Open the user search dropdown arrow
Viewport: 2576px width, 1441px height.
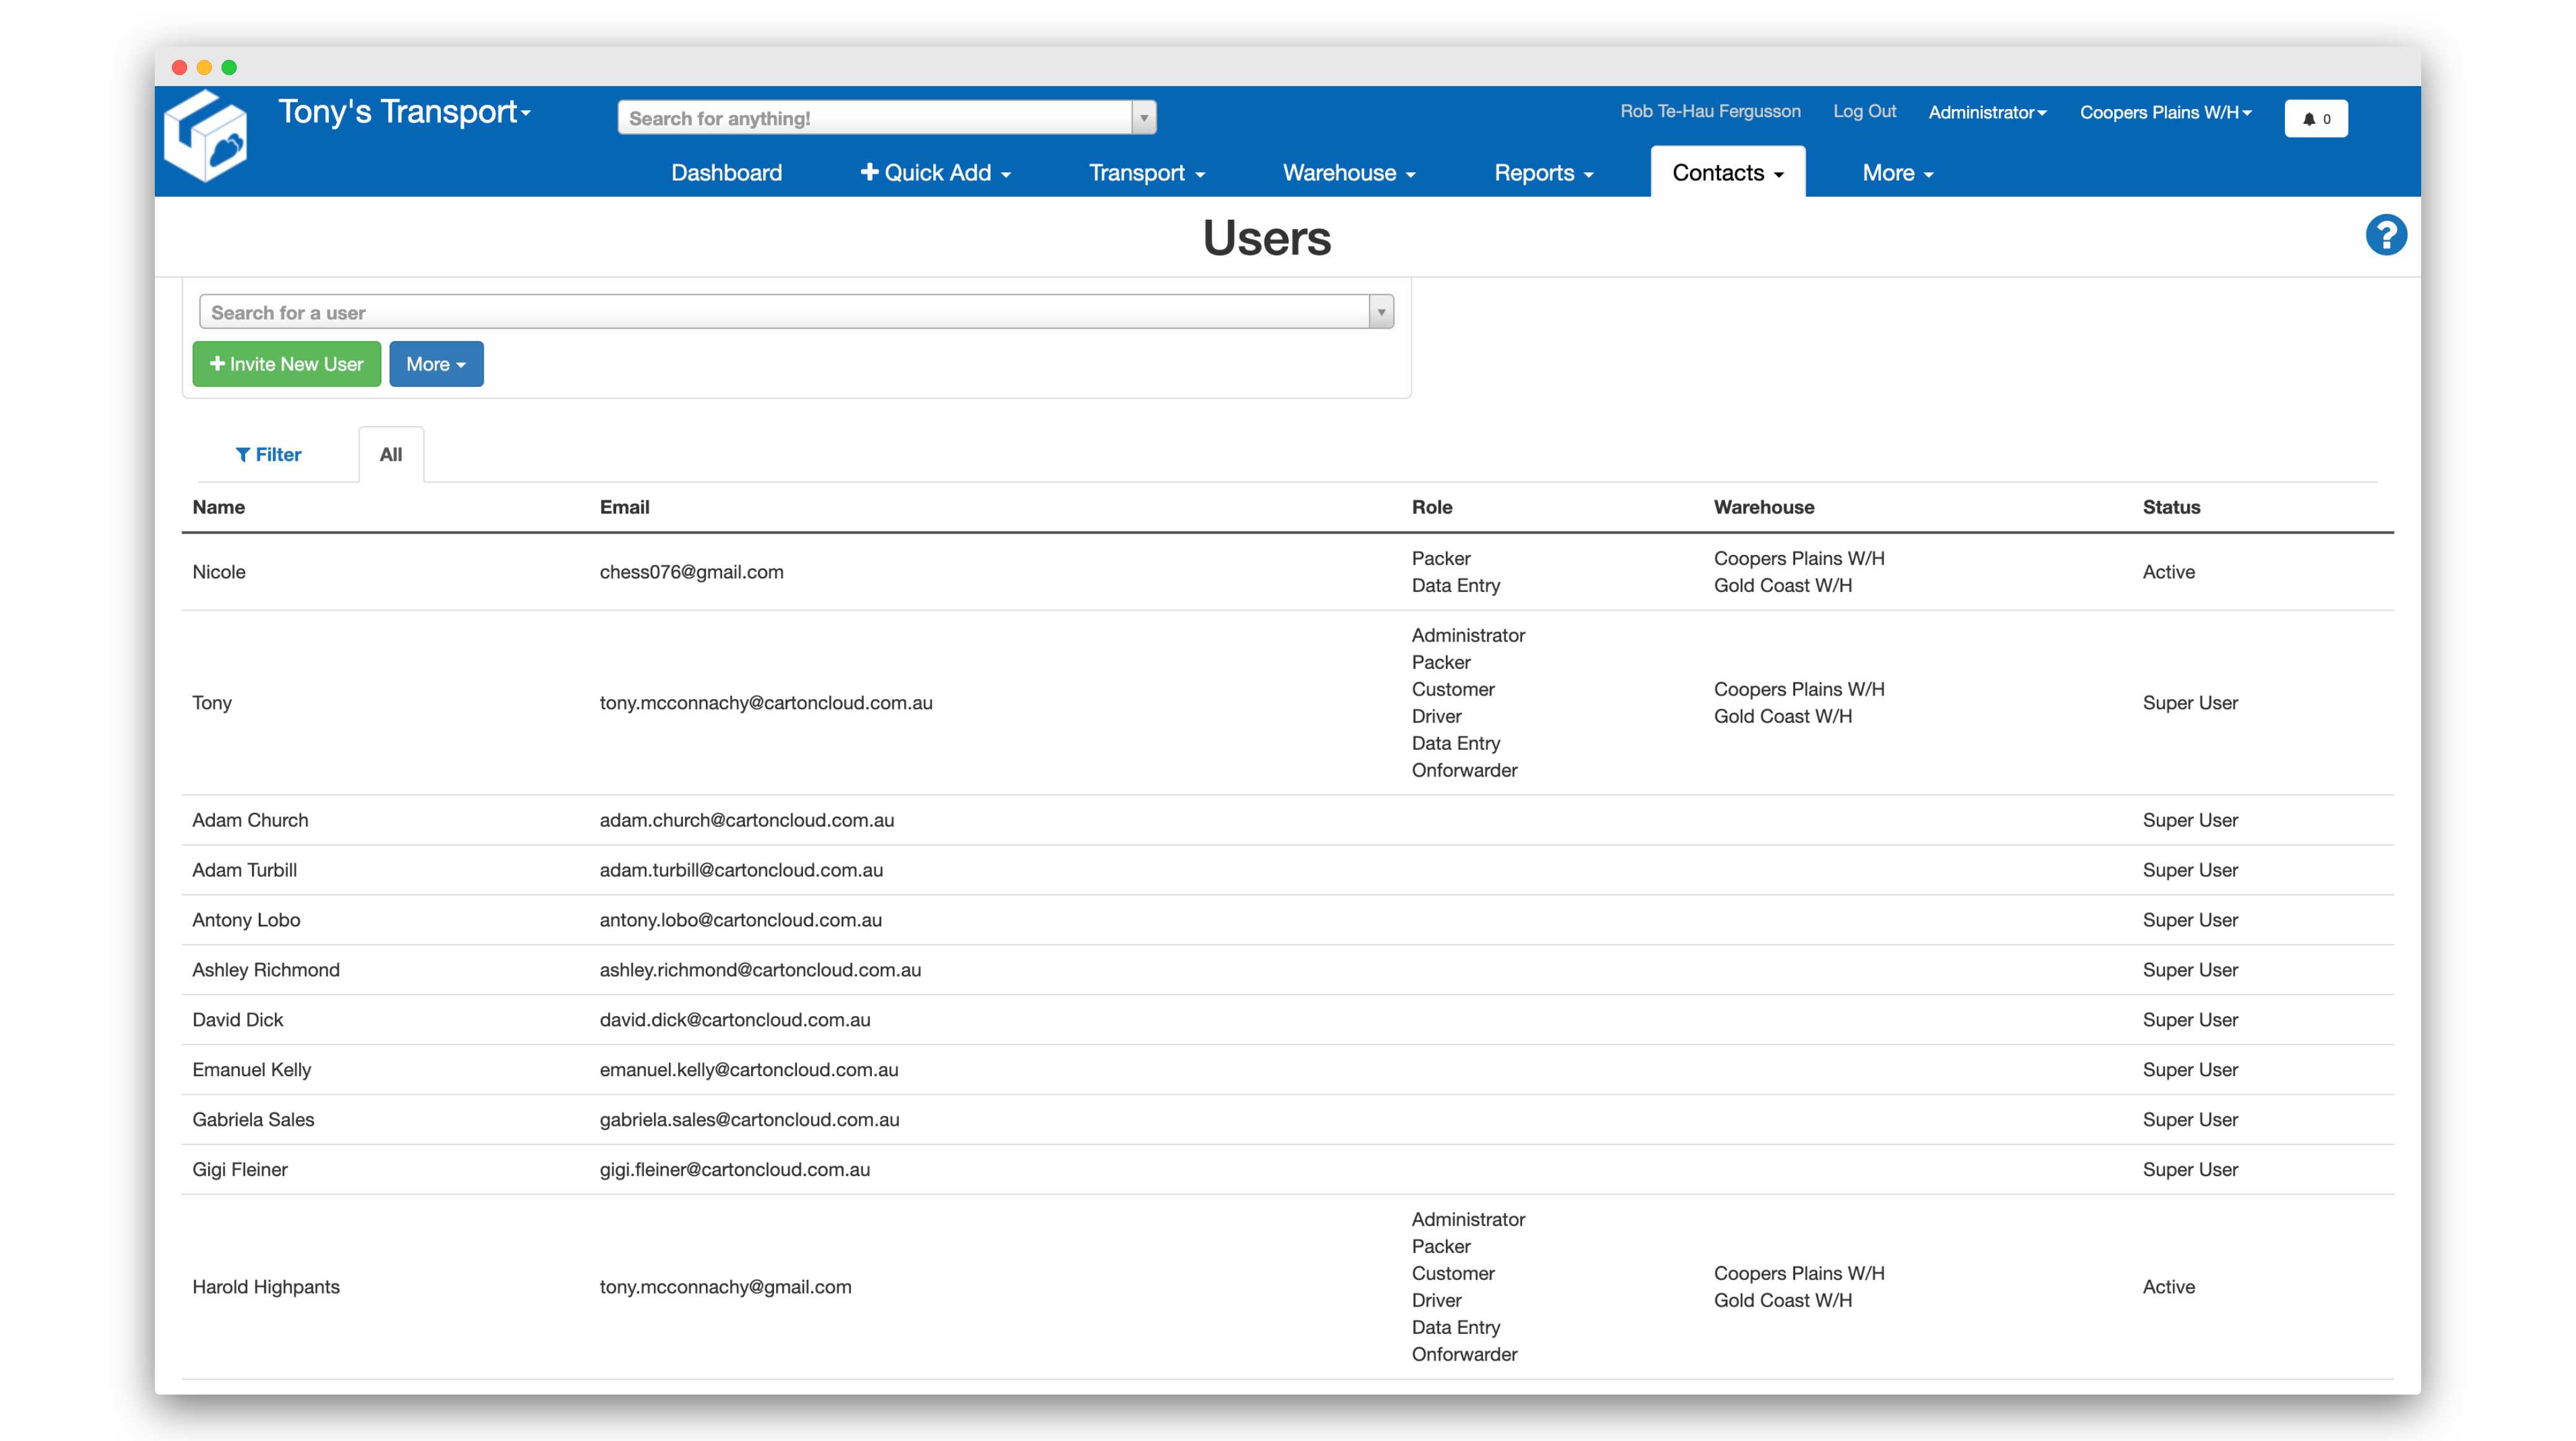coord(1381,312)
